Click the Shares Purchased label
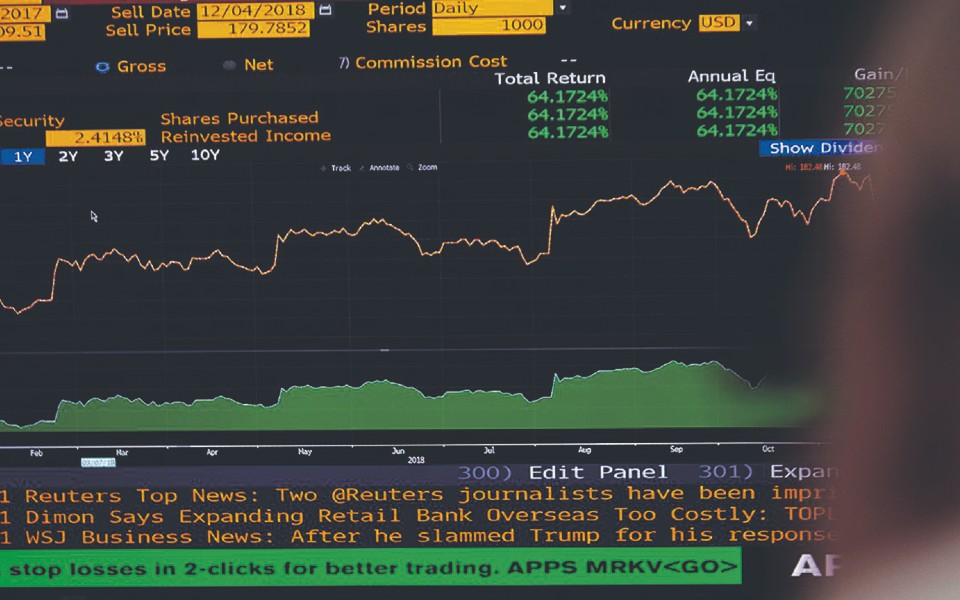The image size is (960, 600). click(239, 118)
